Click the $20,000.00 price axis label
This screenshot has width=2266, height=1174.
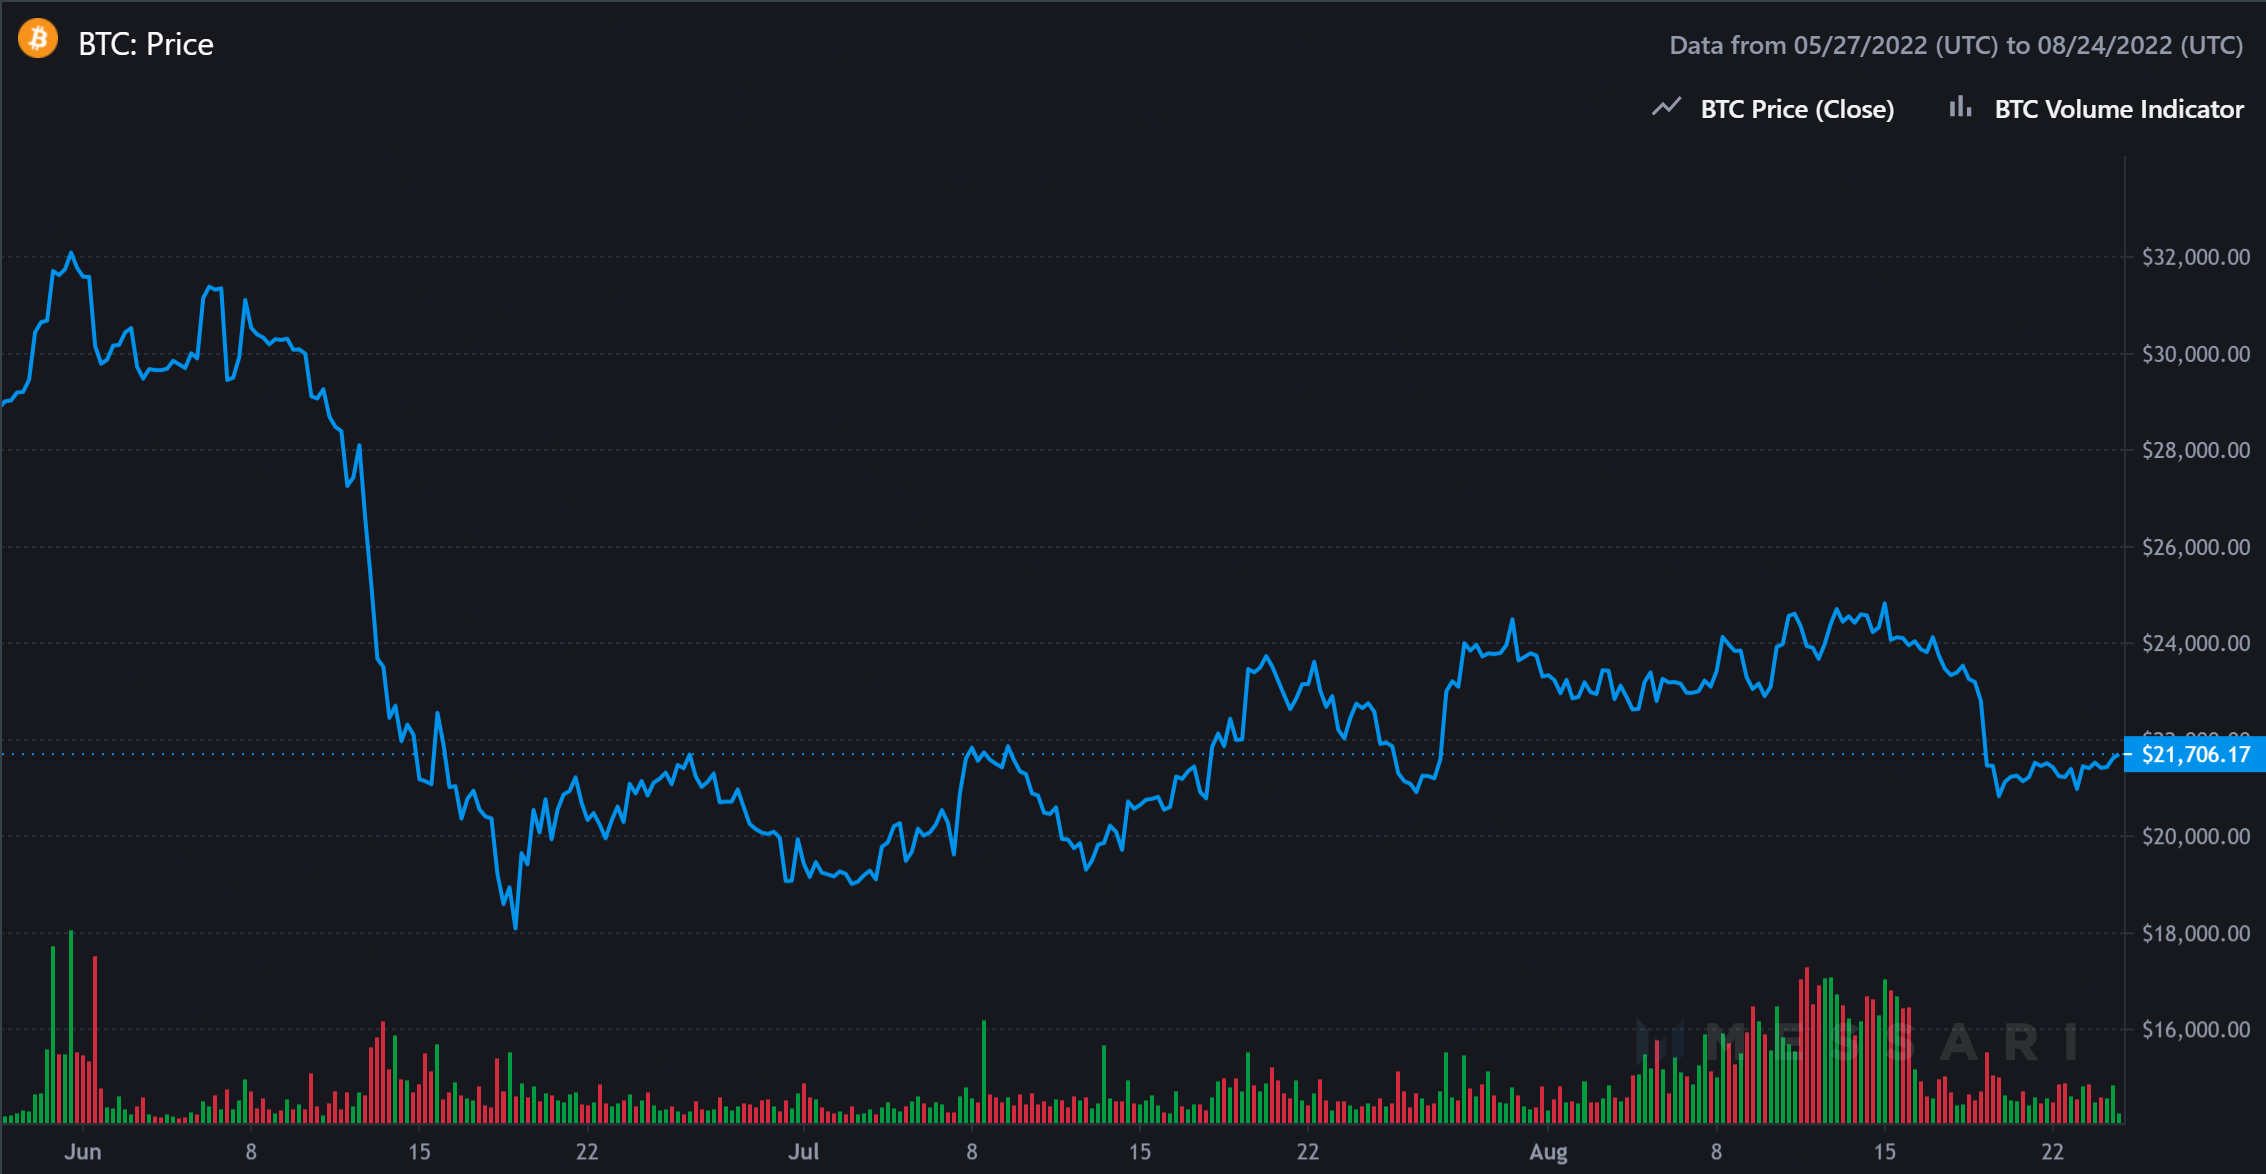coord(2195,836)
